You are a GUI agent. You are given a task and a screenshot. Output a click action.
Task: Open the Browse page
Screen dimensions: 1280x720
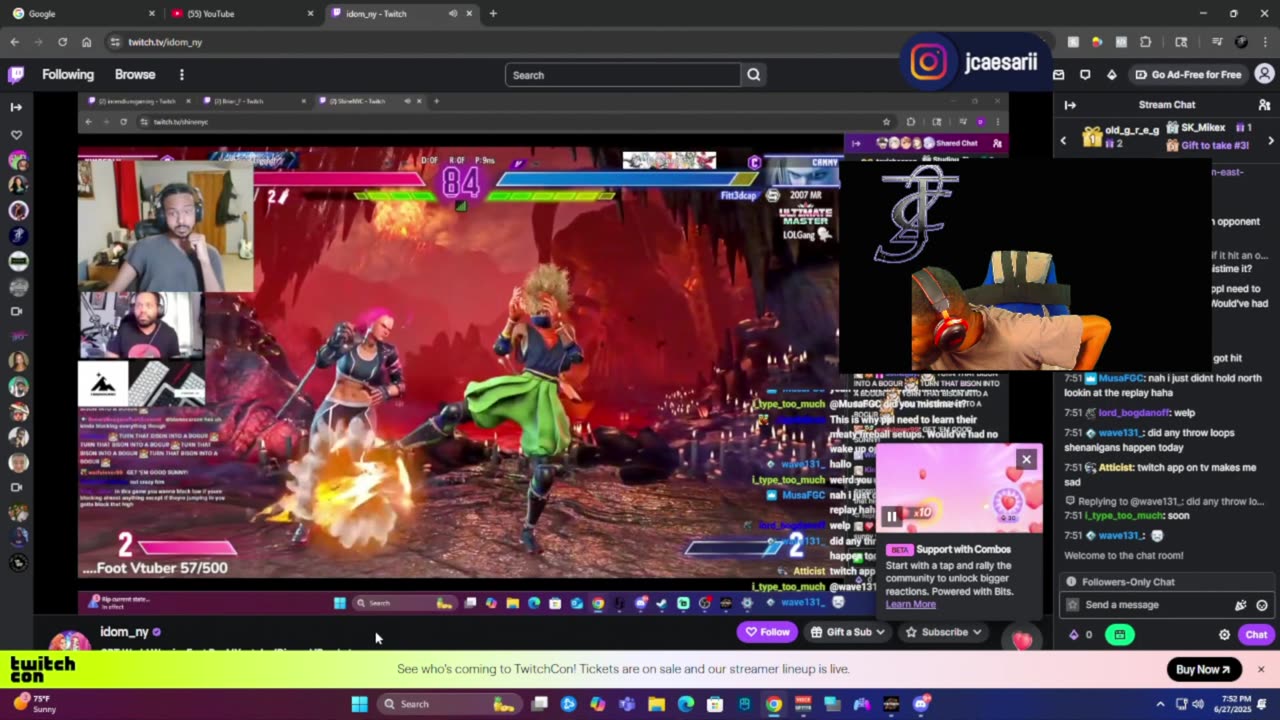tap(135, 75)
